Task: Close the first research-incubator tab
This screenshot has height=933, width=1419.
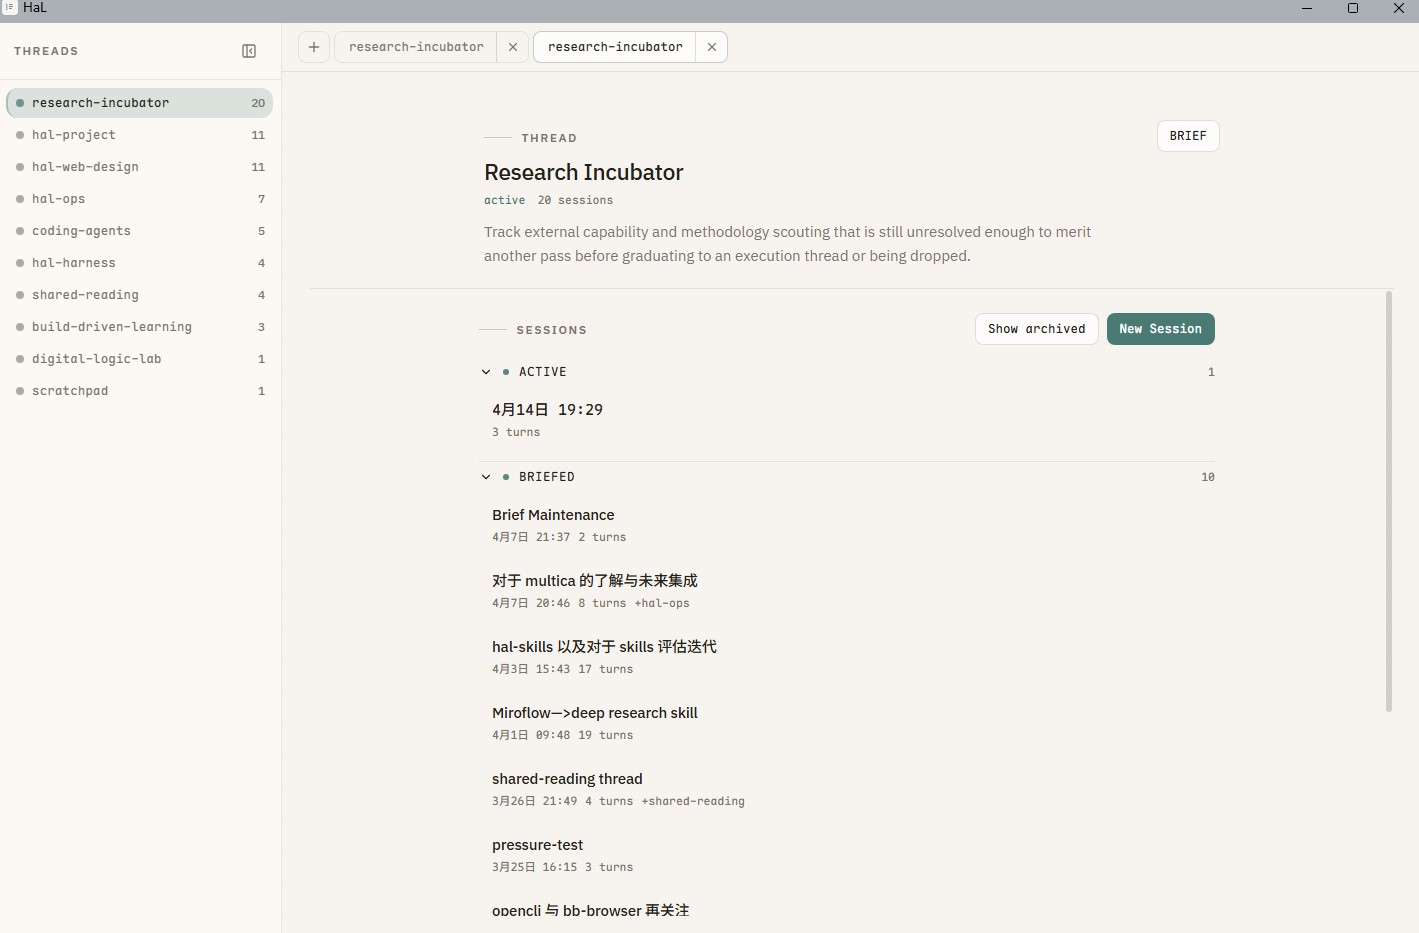Action: [x=513, y=47]
